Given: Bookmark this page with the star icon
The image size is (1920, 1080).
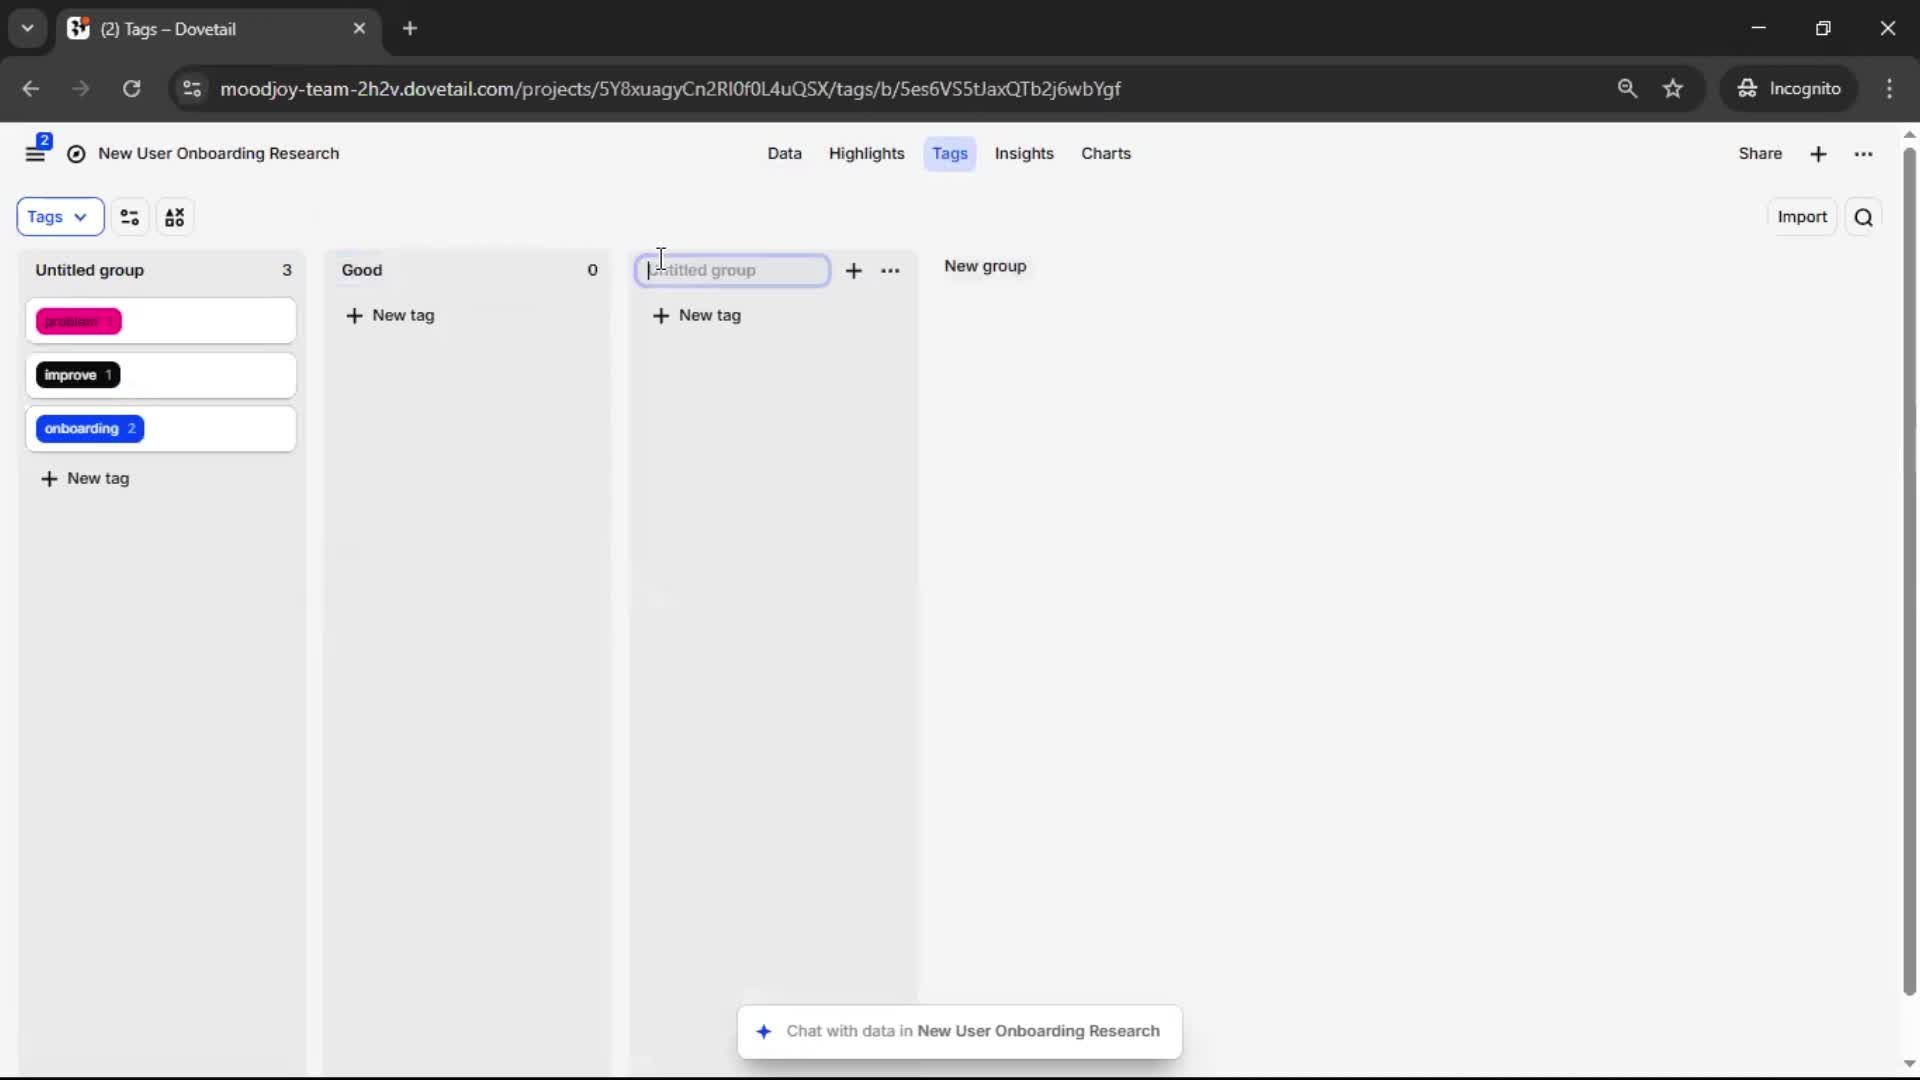Looking at the screenshot, I should [1673, 89].
